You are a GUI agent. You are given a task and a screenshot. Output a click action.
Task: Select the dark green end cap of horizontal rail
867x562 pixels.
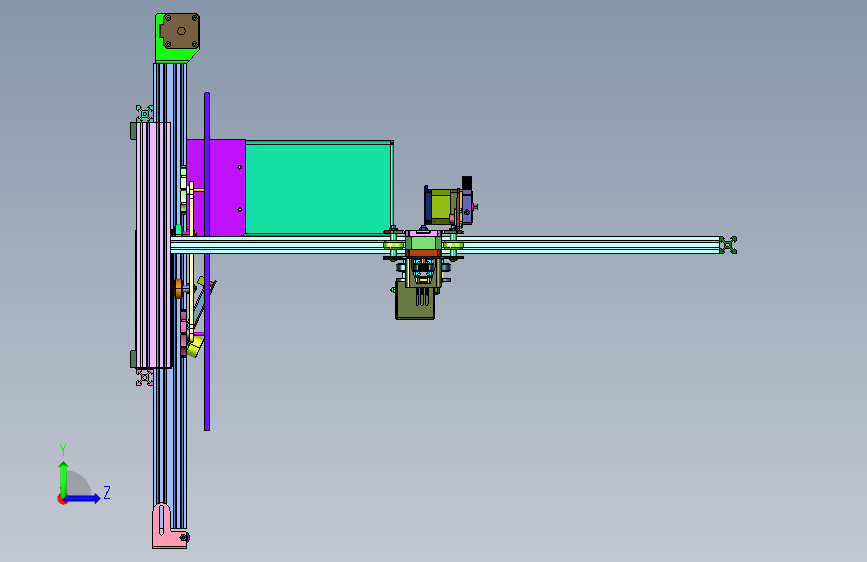(728, 245)
